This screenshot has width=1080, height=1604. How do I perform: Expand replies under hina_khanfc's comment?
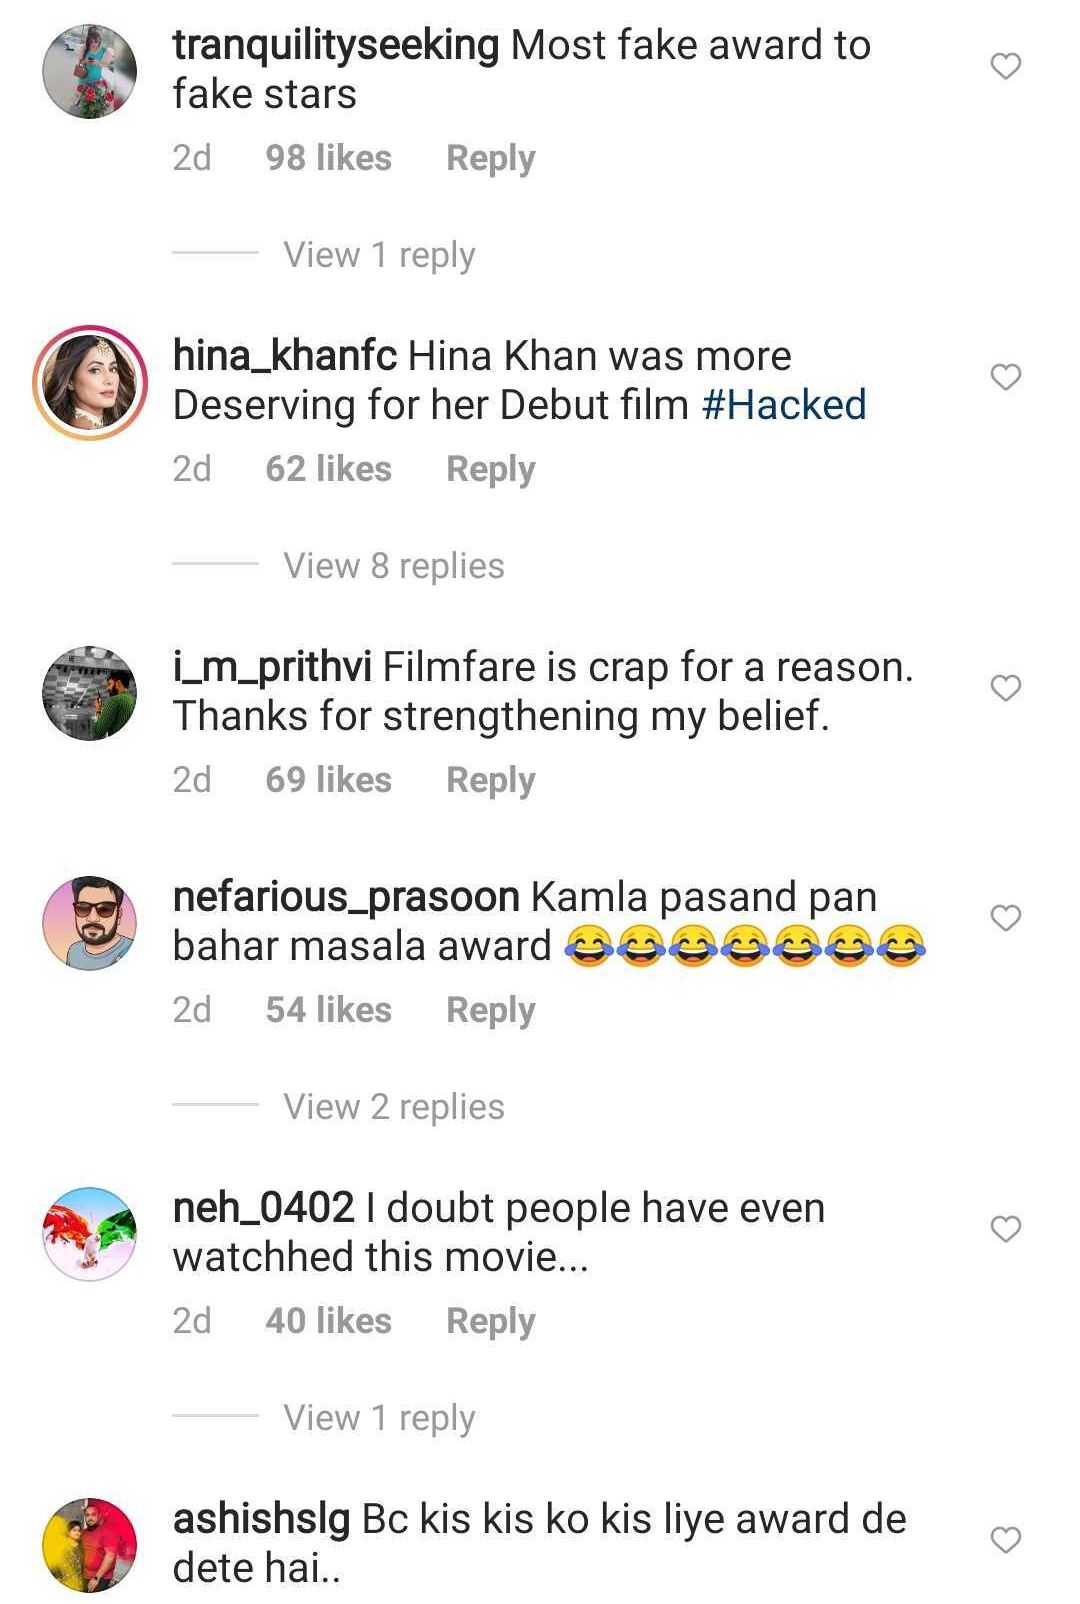[x=393, y=566]
